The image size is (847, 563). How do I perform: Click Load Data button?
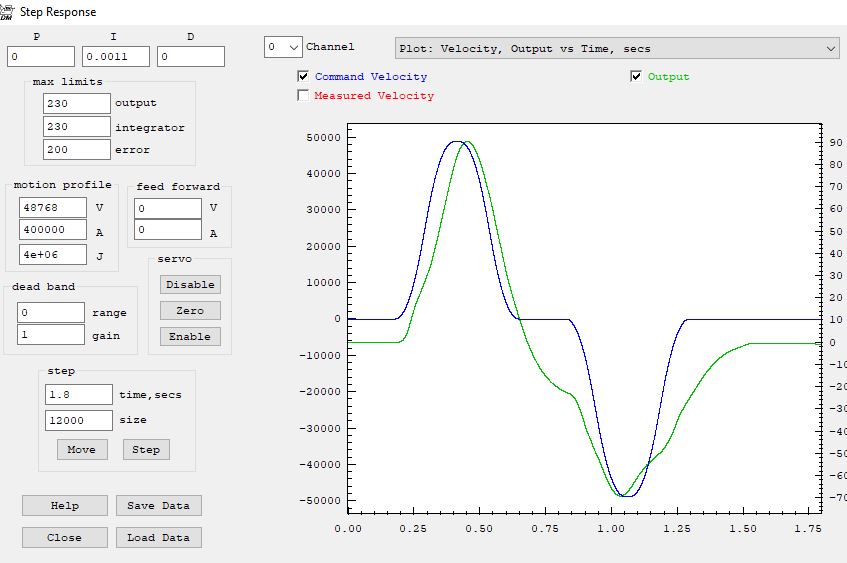158,537
